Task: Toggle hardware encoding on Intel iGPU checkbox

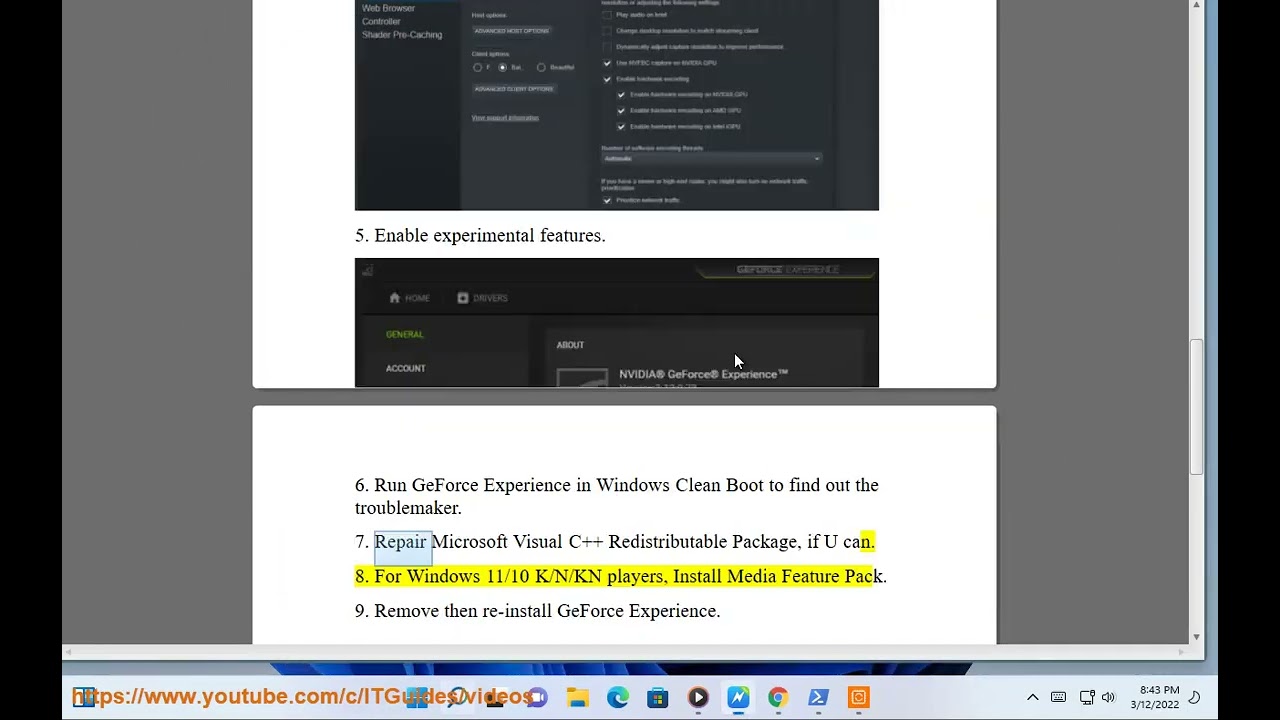Action: click(621, 127)
